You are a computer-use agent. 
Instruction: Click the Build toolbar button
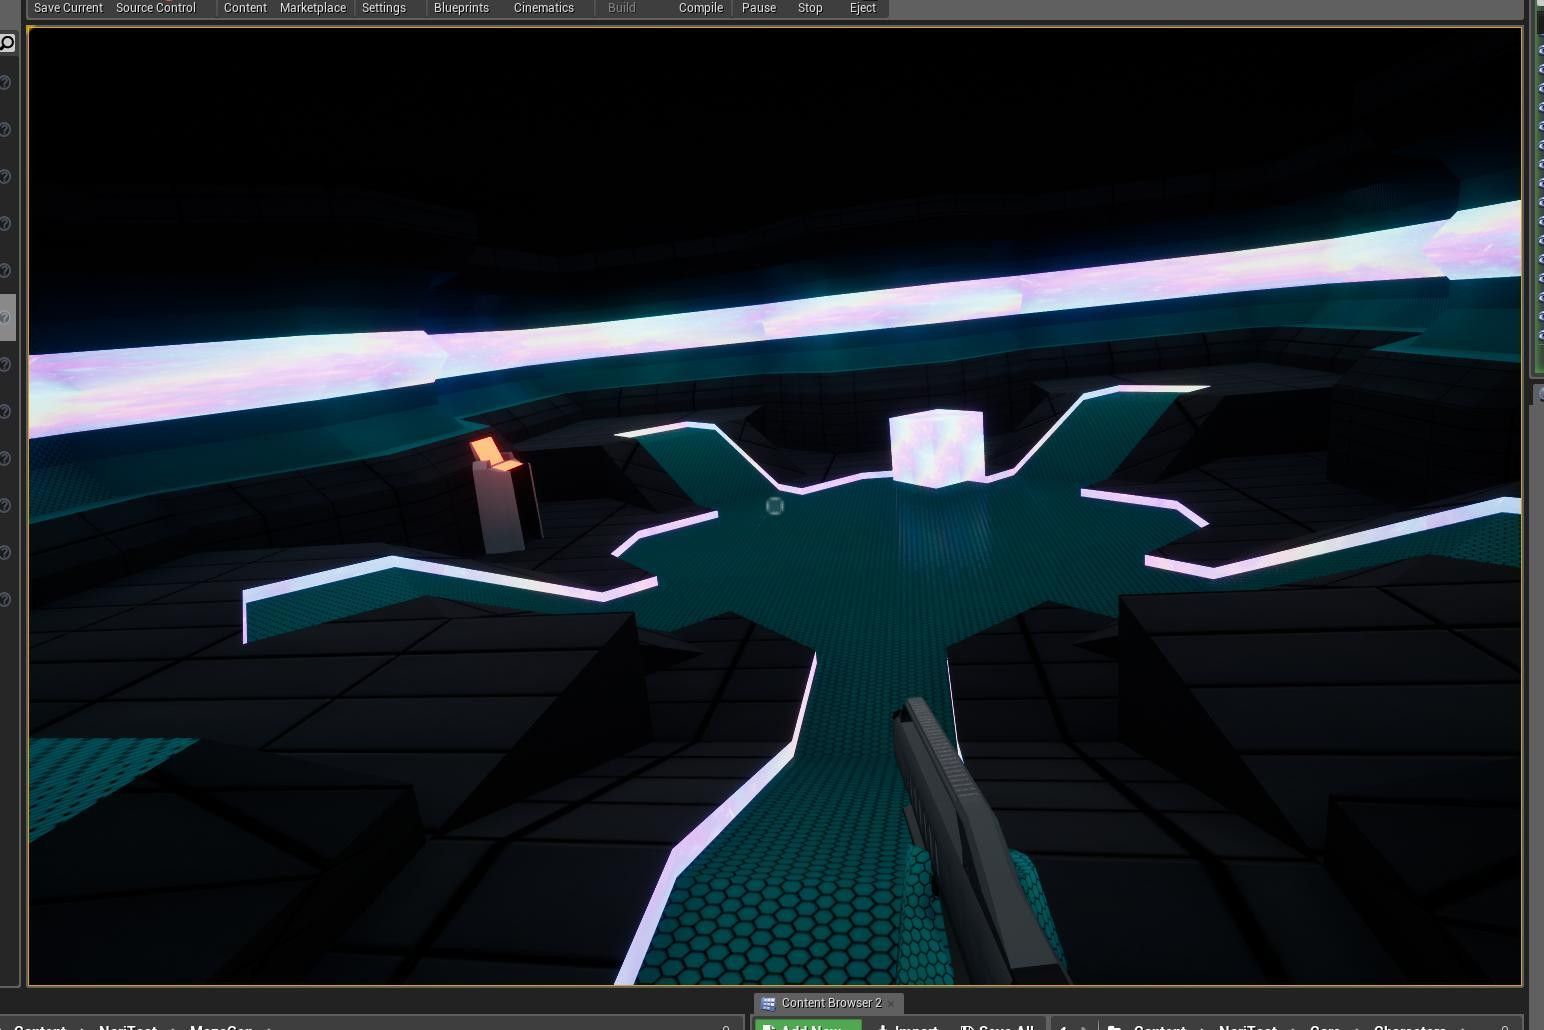point(621,8)
